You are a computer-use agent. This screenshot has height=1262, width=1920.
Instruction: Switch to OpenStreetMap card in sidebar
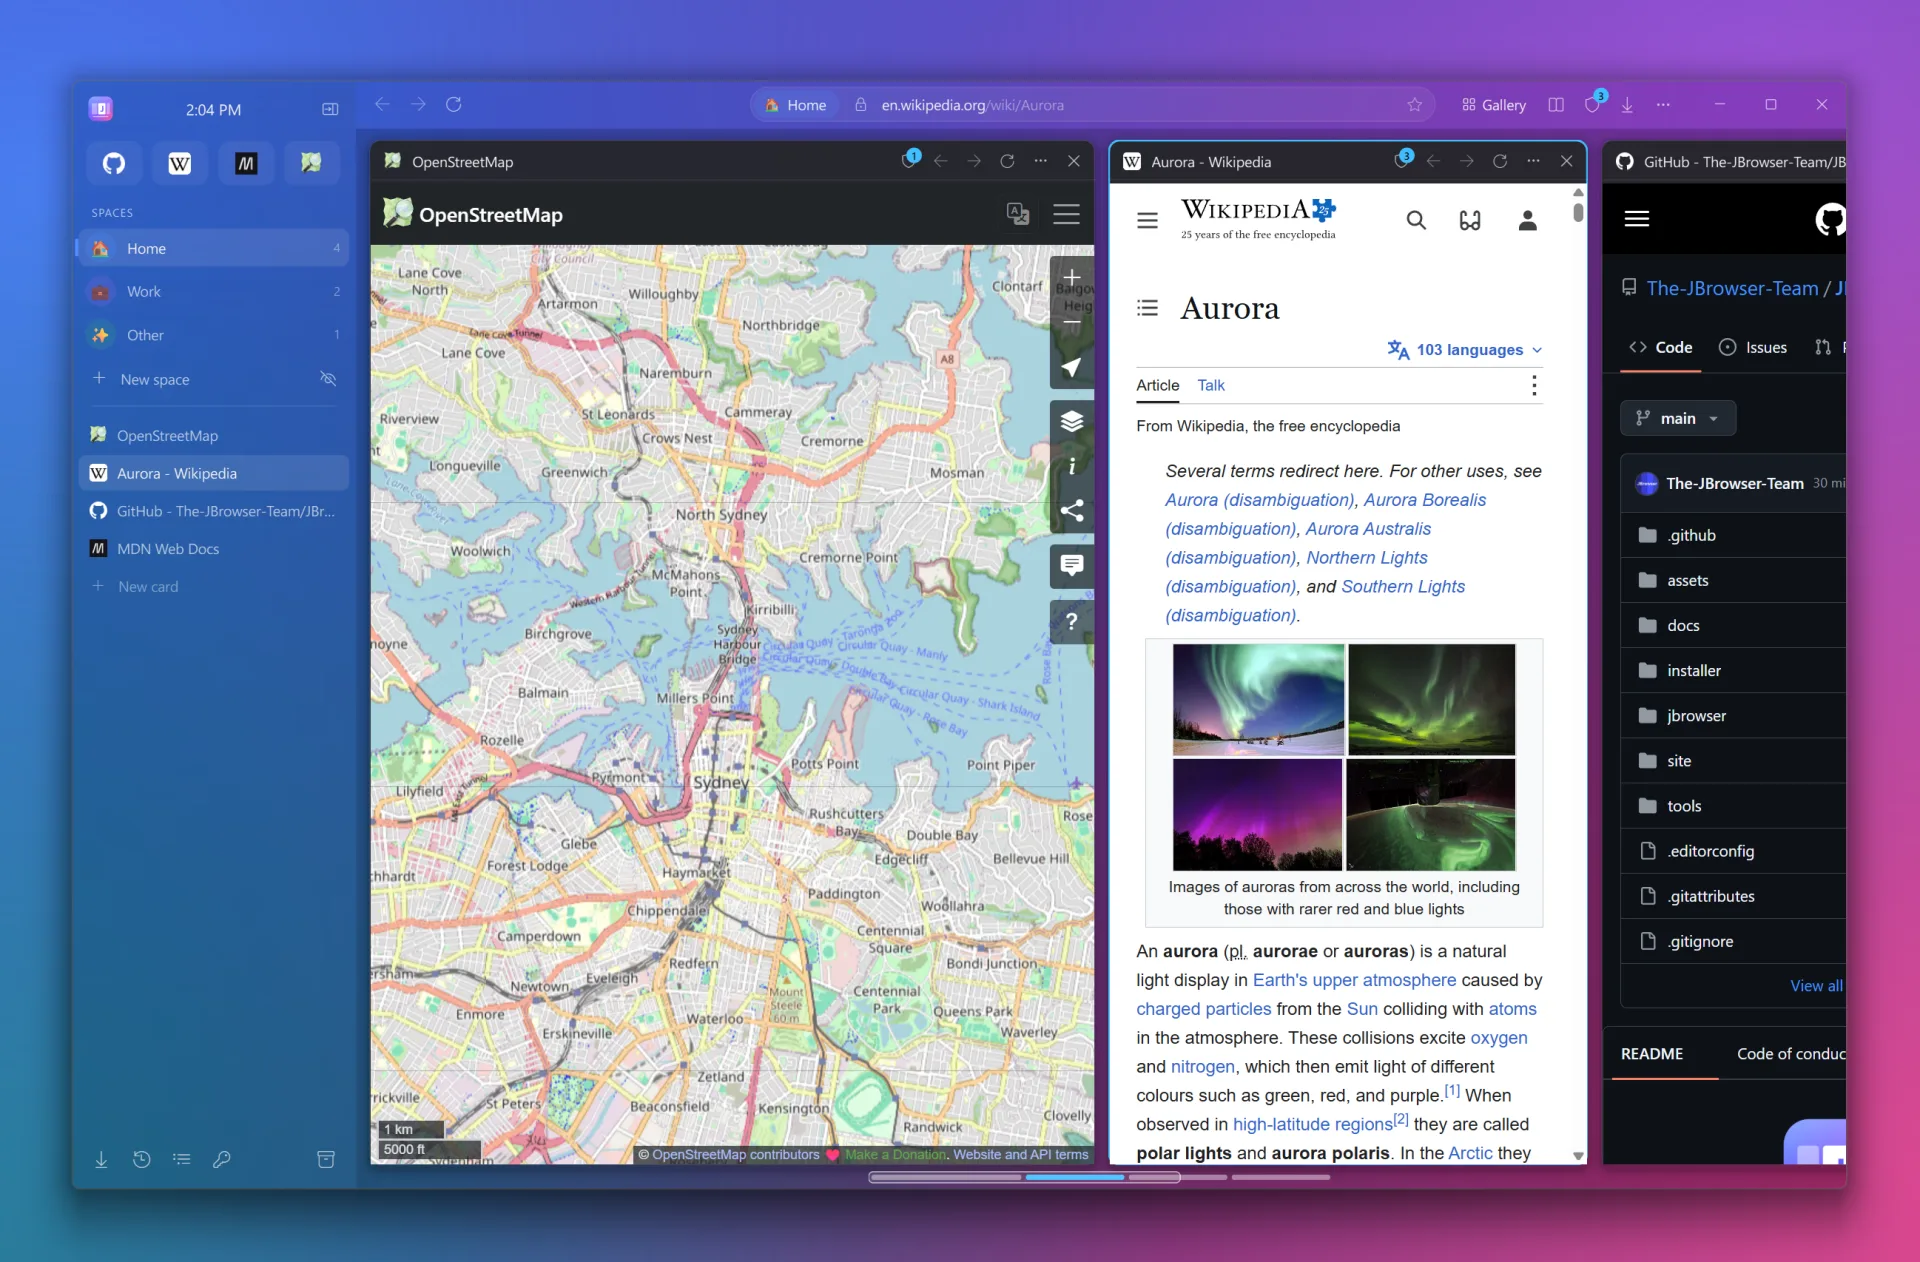pyautogui.click(x=213, y=435)
